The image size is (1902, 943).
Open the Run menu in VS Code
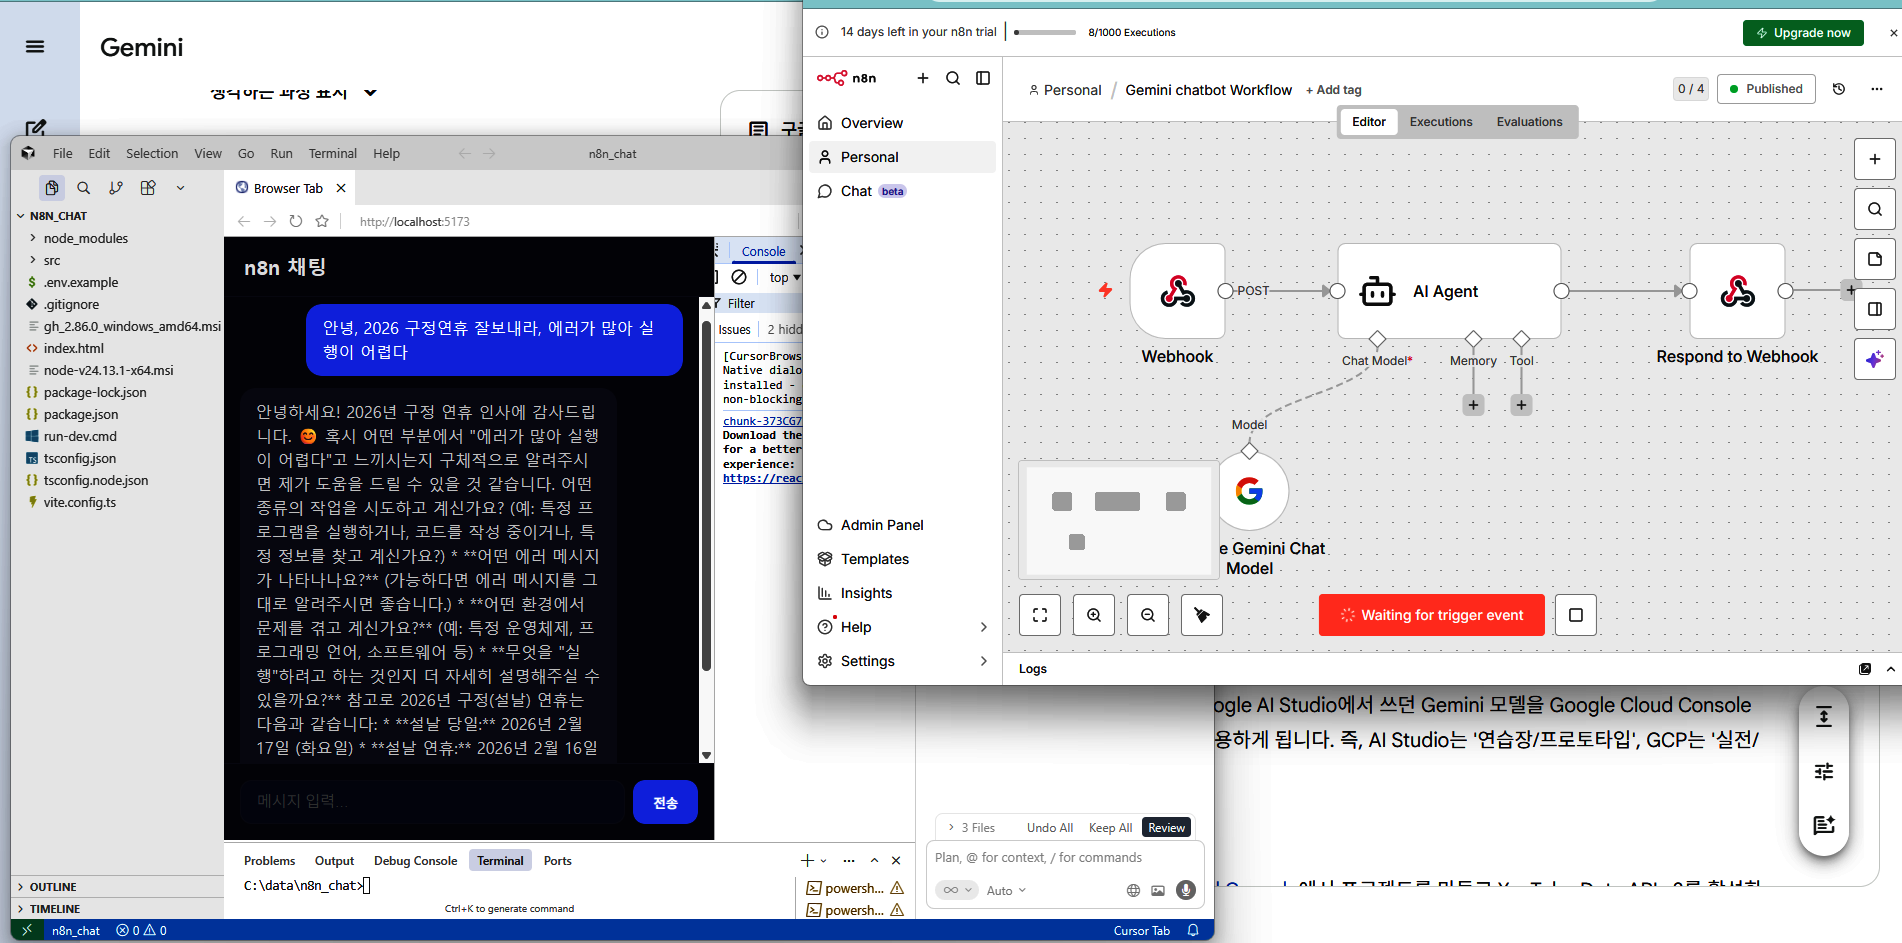[x=281, y=153]
